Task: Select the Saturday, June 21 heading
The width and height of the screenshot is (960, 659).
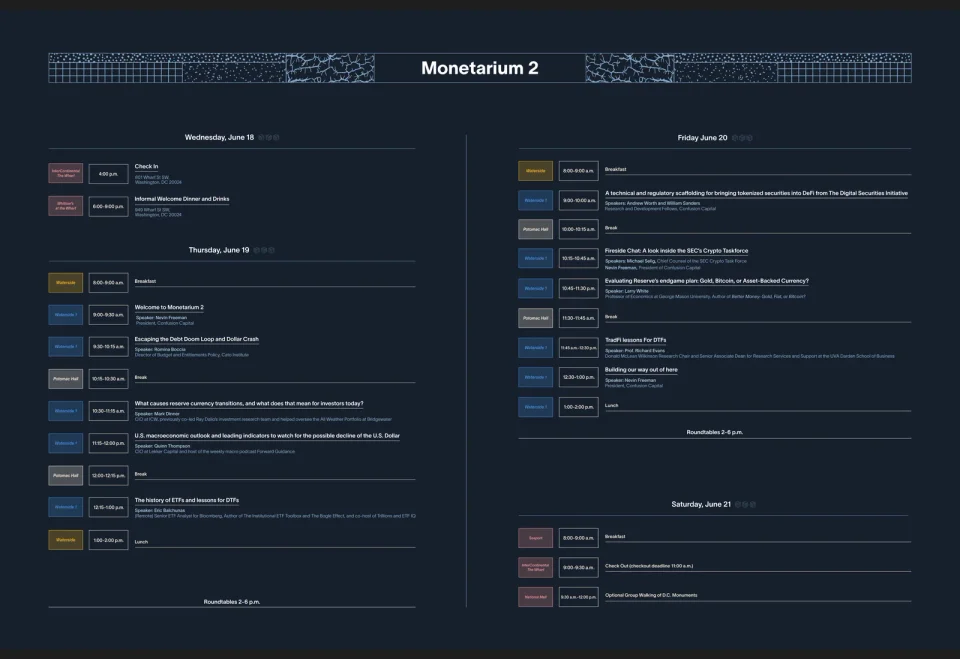Action: click(701, 504)
